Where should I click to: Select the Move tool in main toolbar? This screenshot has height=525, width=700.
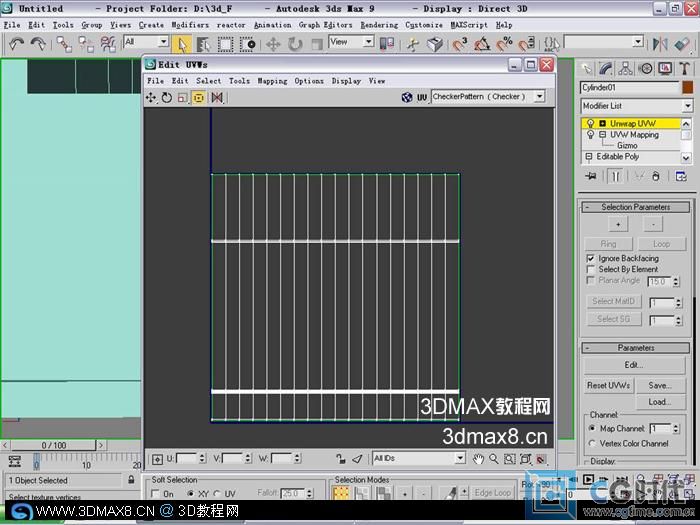pos(273,44)
